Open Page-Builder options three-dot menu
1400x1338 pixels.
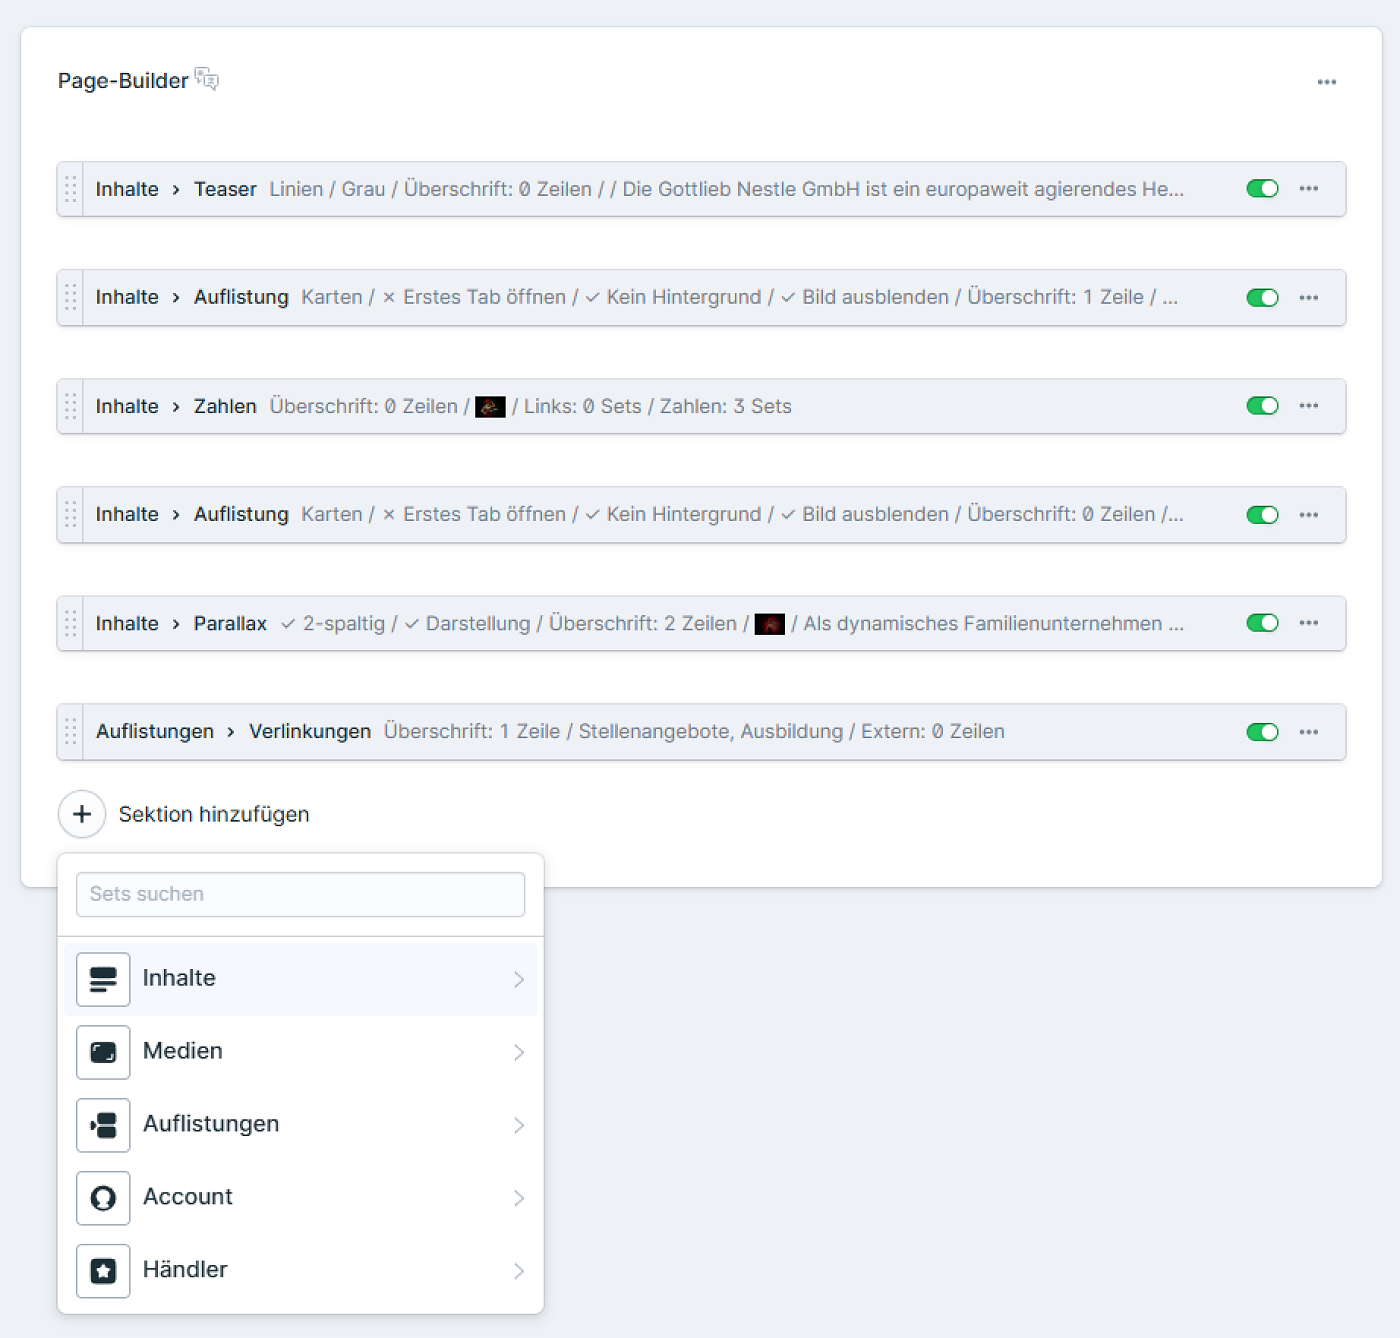[x=1327, y=82]
